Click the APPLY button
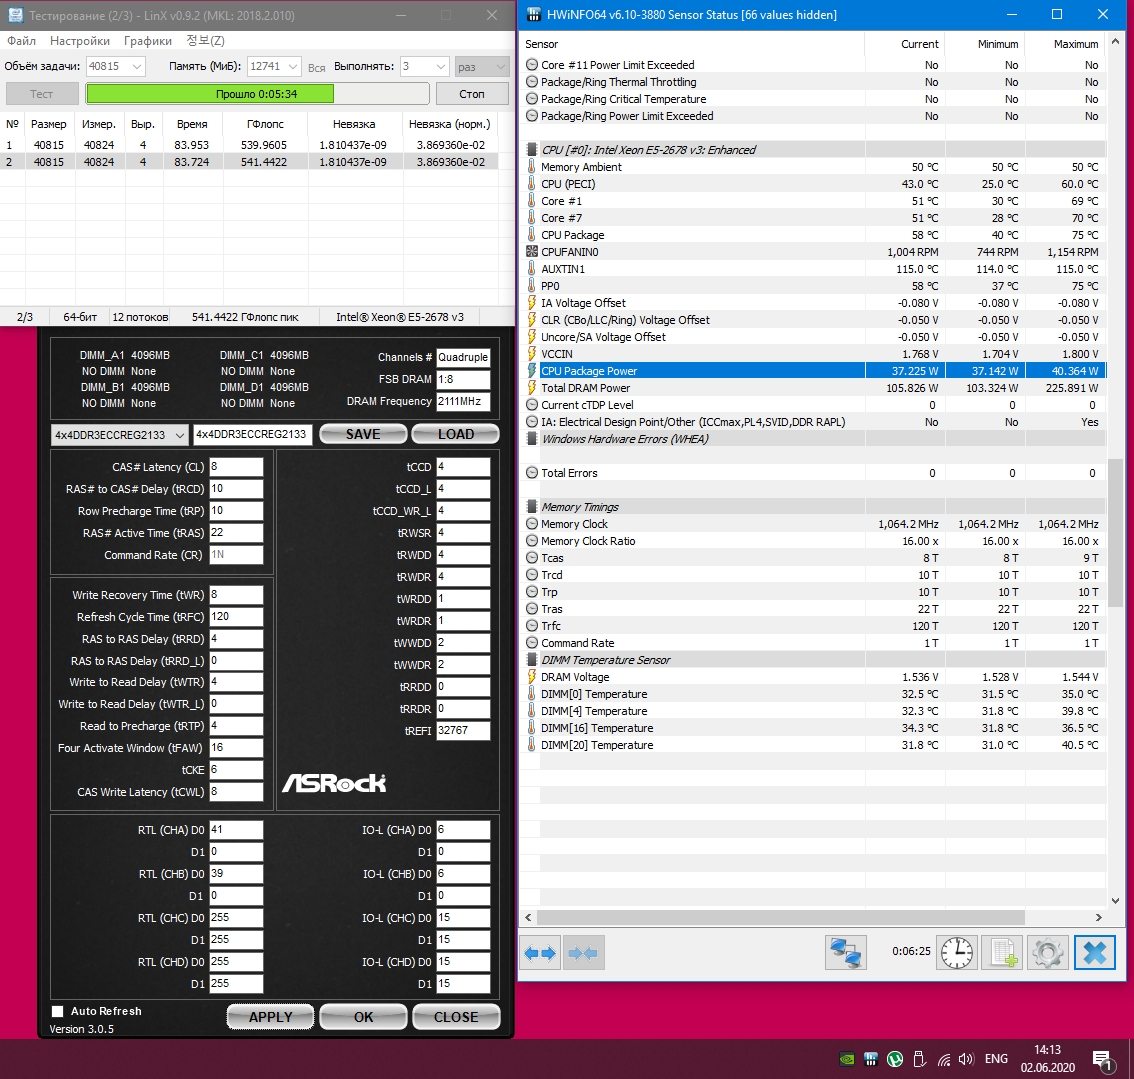This screenshot has height=1079, width=1134. click(x=270, y=1017)
